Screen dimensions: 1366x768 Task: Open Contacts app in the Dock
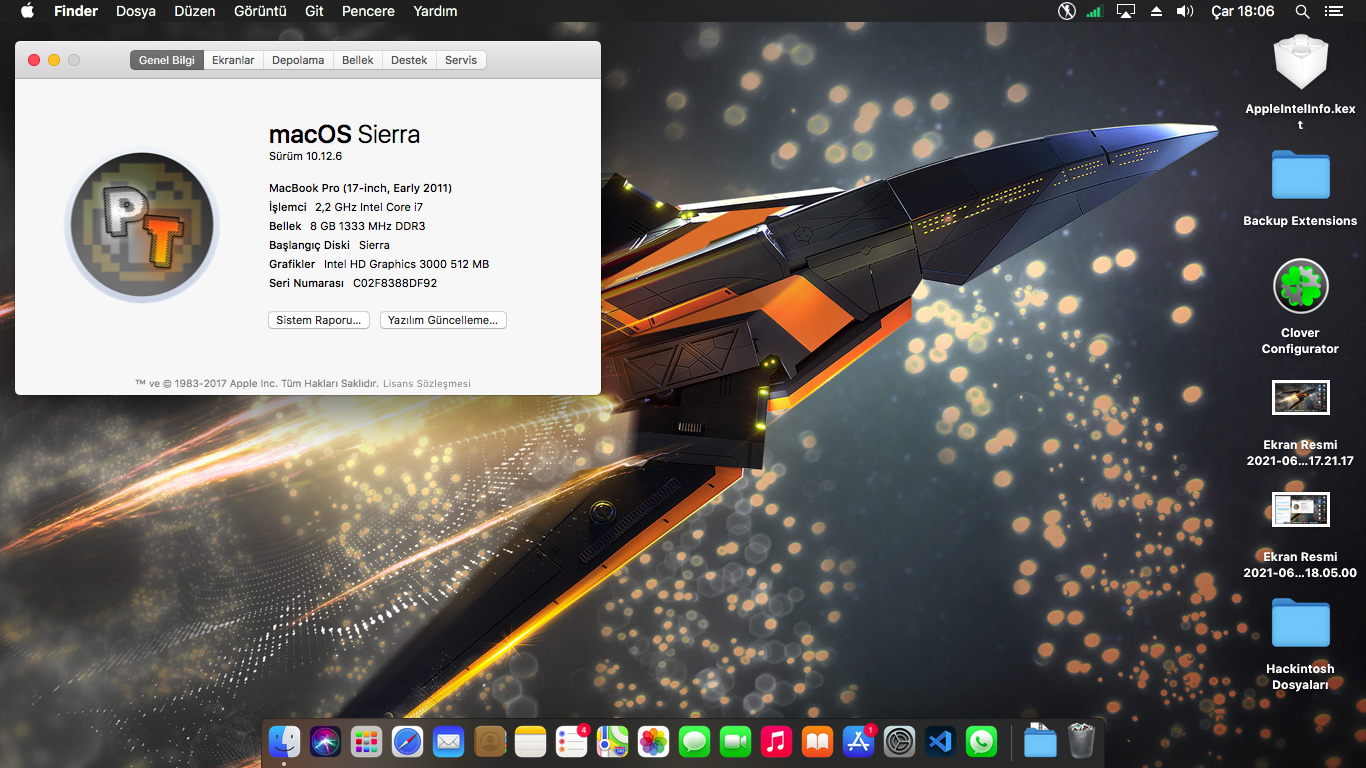[490, 741]
